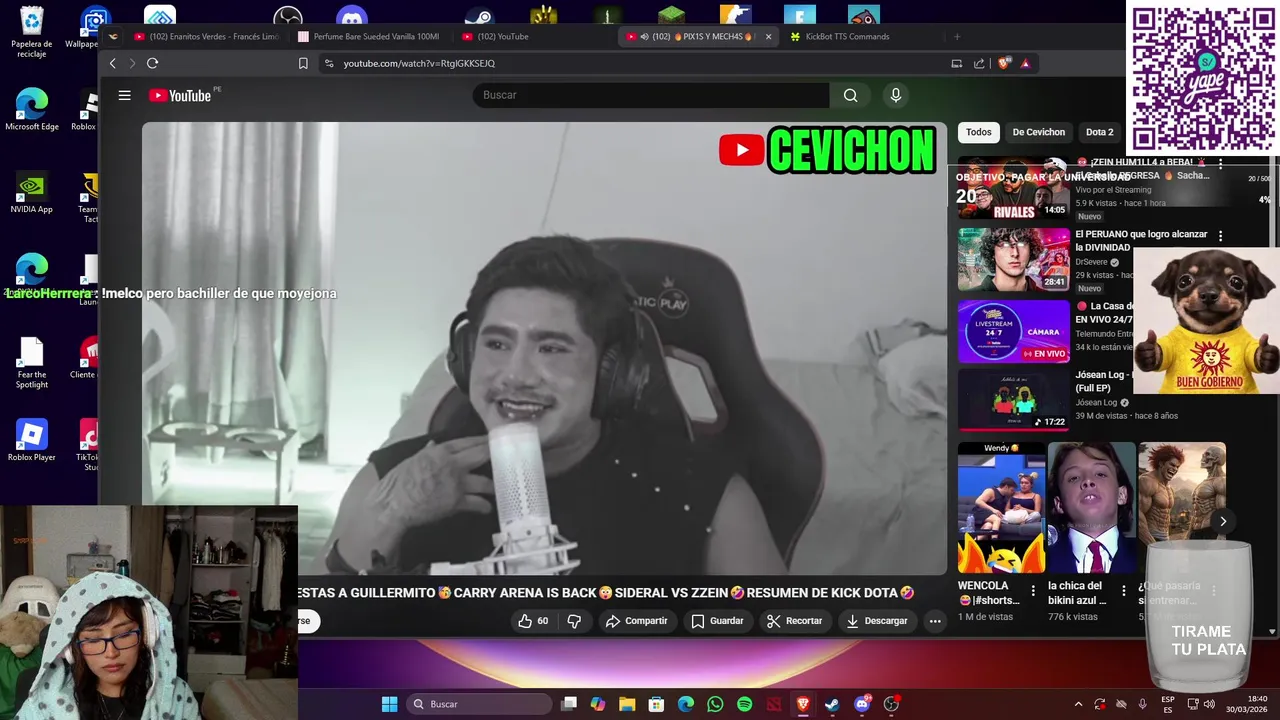The height and width of the screenshot is (720, 1280).
Task: Start voice search with the microphone icon
Action: [896, 95]
